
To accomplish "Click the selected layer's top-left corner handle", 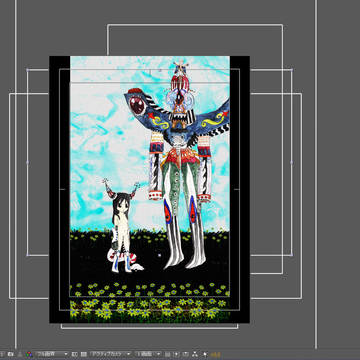I will tap(27, 70).
